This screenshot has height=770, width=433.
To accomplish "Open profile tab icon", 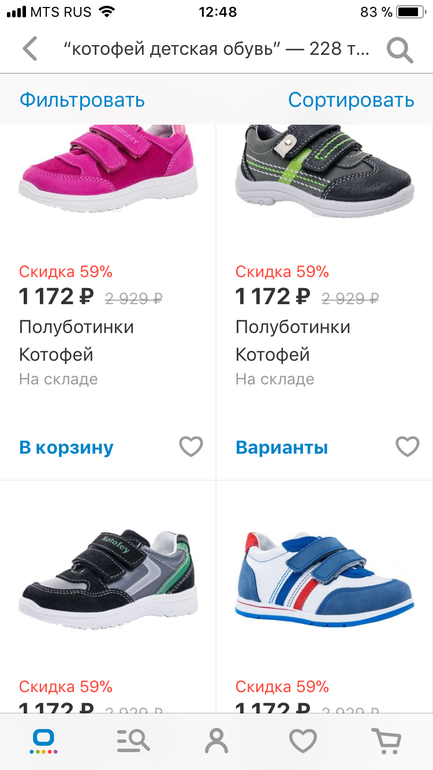I will 216,741.
